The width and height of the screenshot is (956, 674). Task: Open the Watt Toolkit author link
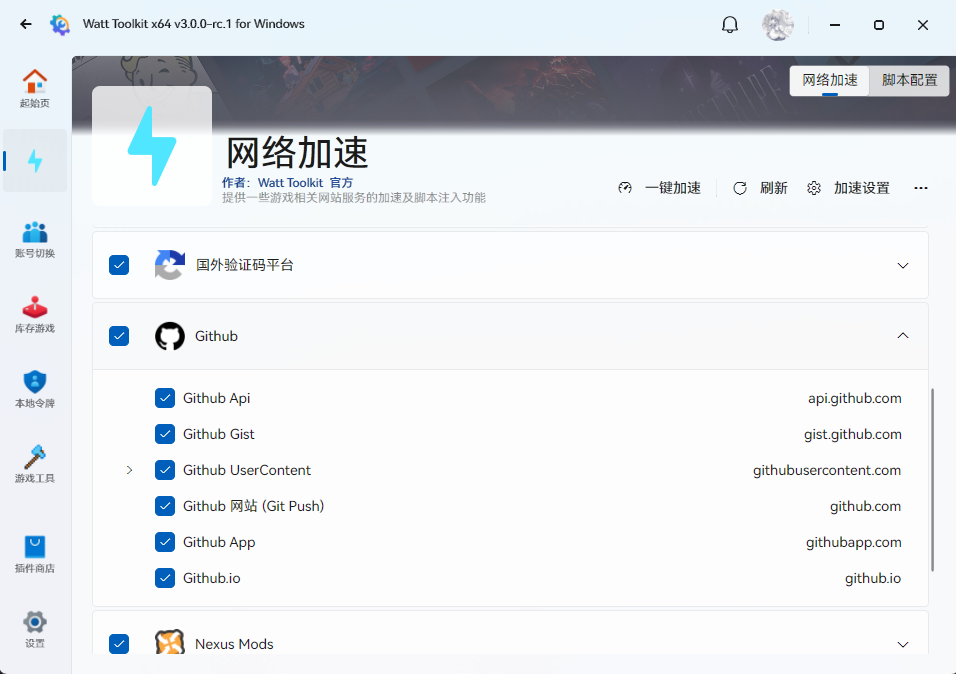tap(290, 183)
